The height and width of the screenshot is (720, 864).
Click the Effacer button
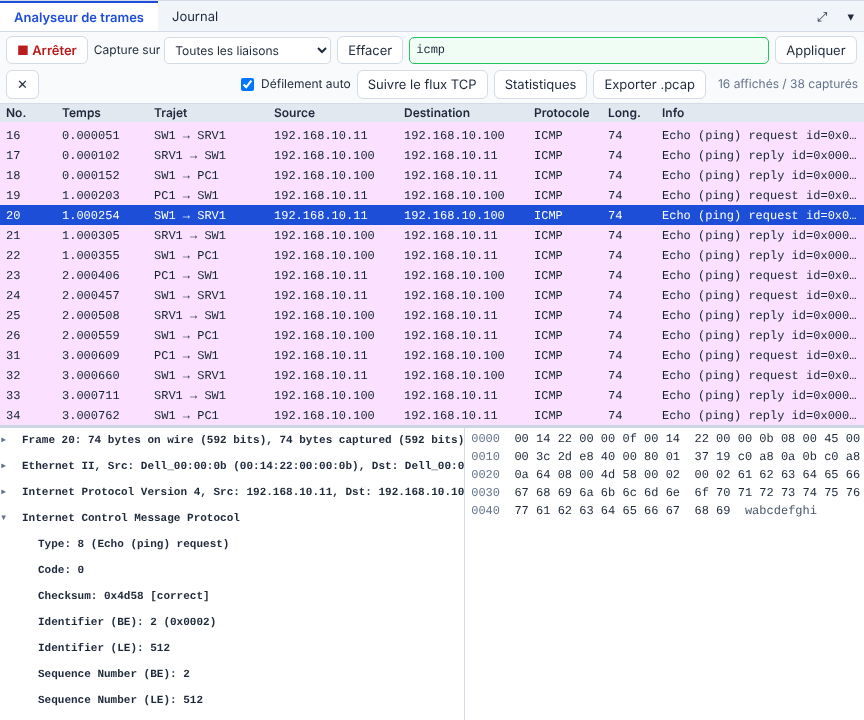coord(370,50)
